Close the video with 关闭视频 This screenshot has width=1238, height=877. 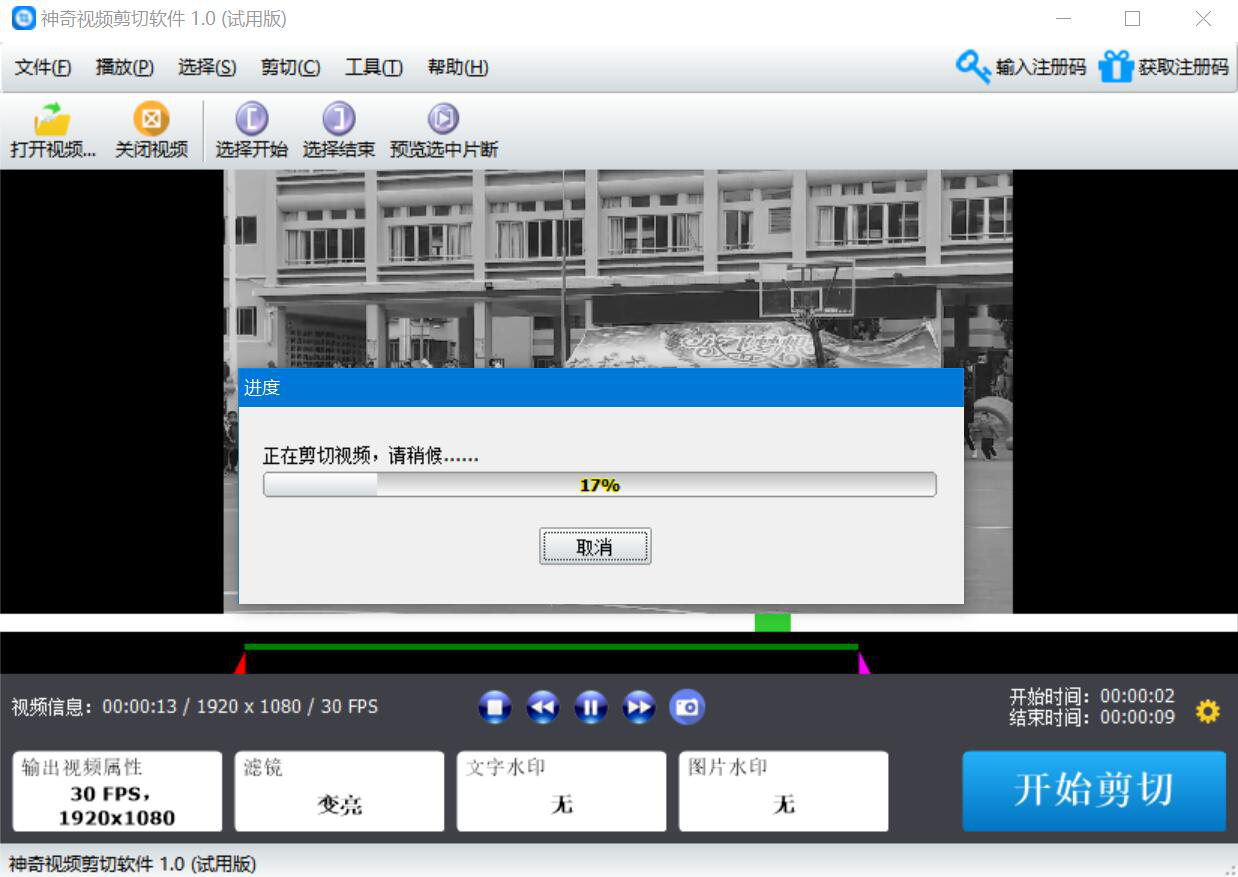pos(151,131)
